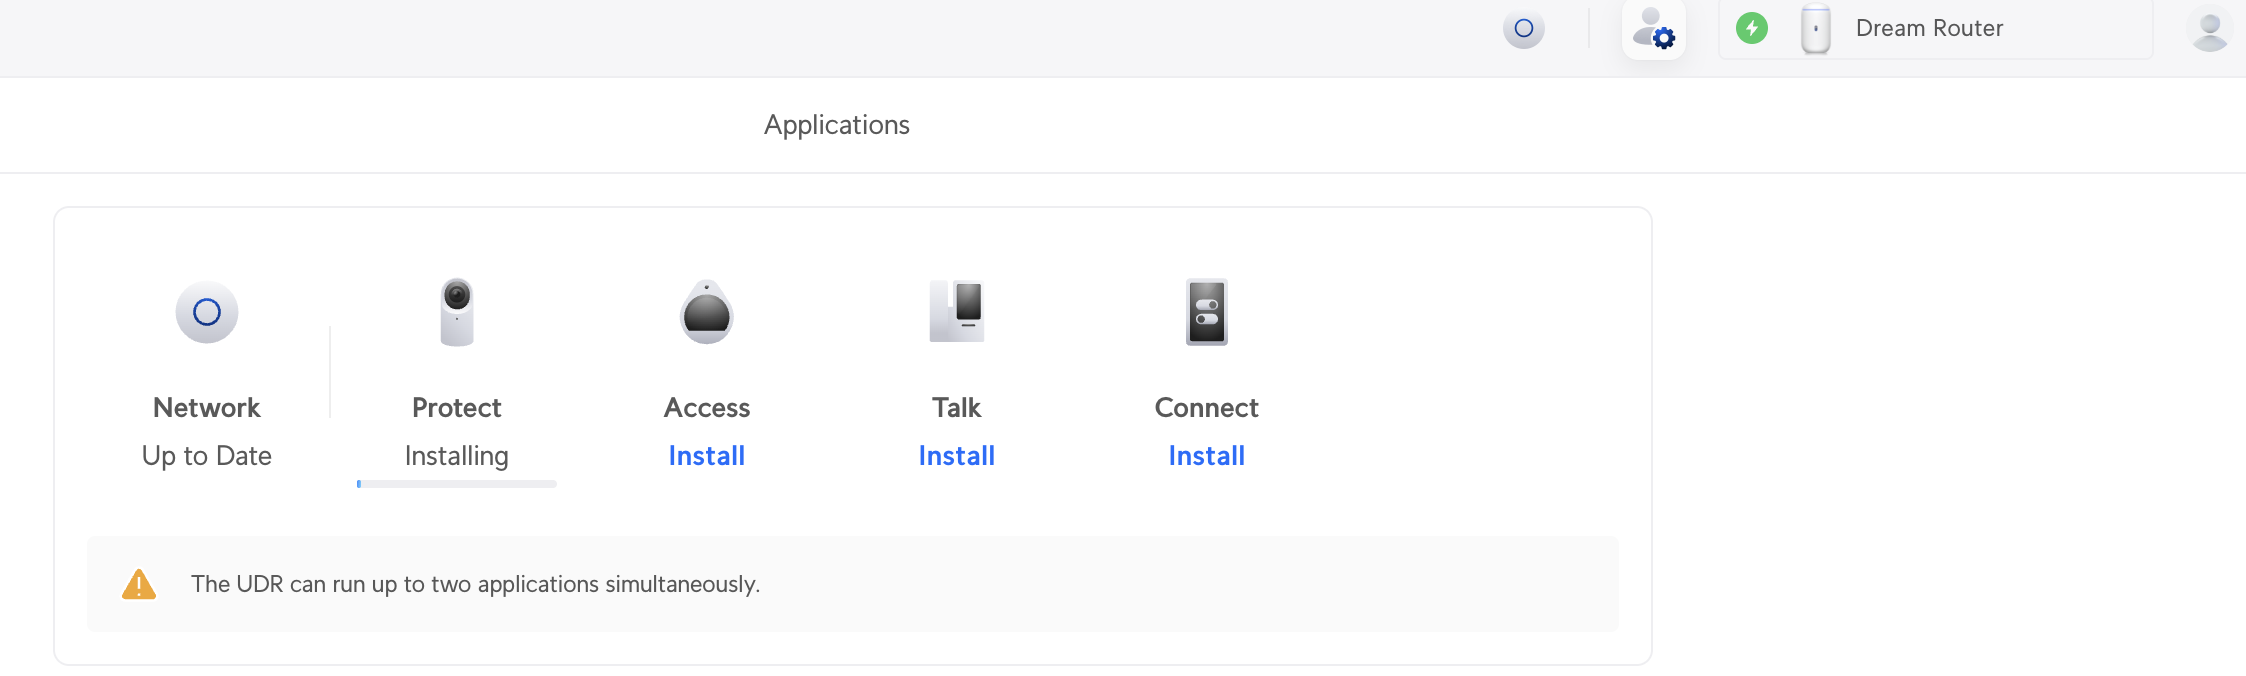This screenshot has width=2246, height=676.
Task: Install the Talk application
Action: (x=957, y=456)
